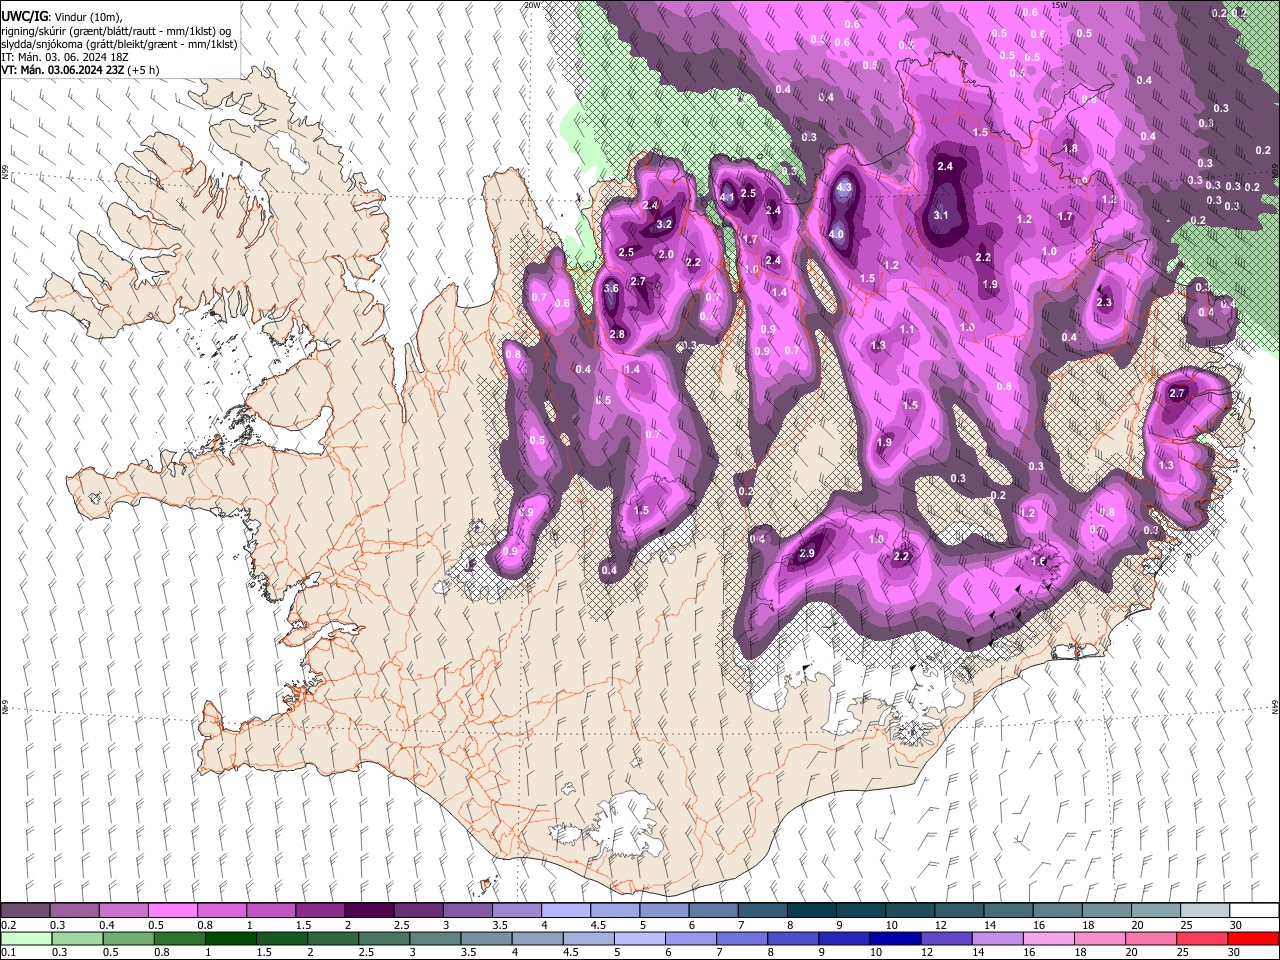1280x960 pixels.
Task: Click the 4.0 precipitation value label
Action: point(837,235)
